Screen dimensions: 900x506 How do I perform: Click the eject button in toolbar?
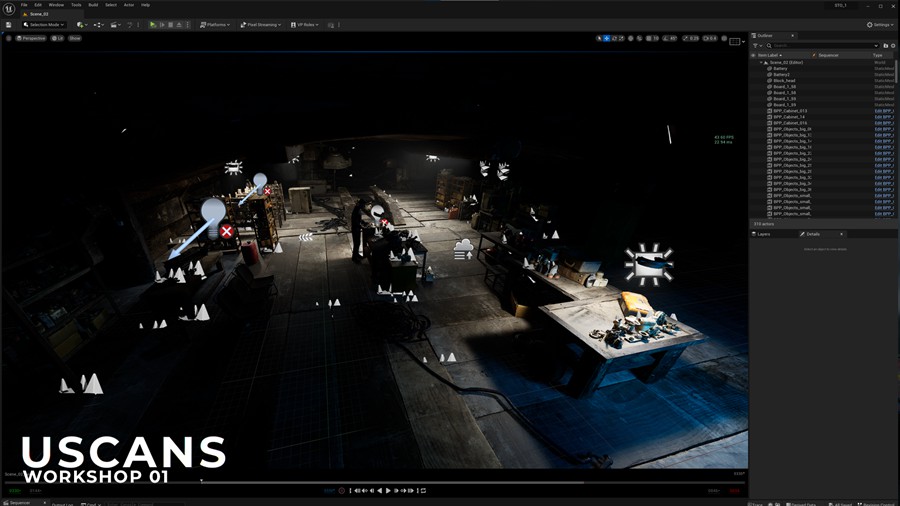coord(179,25)
